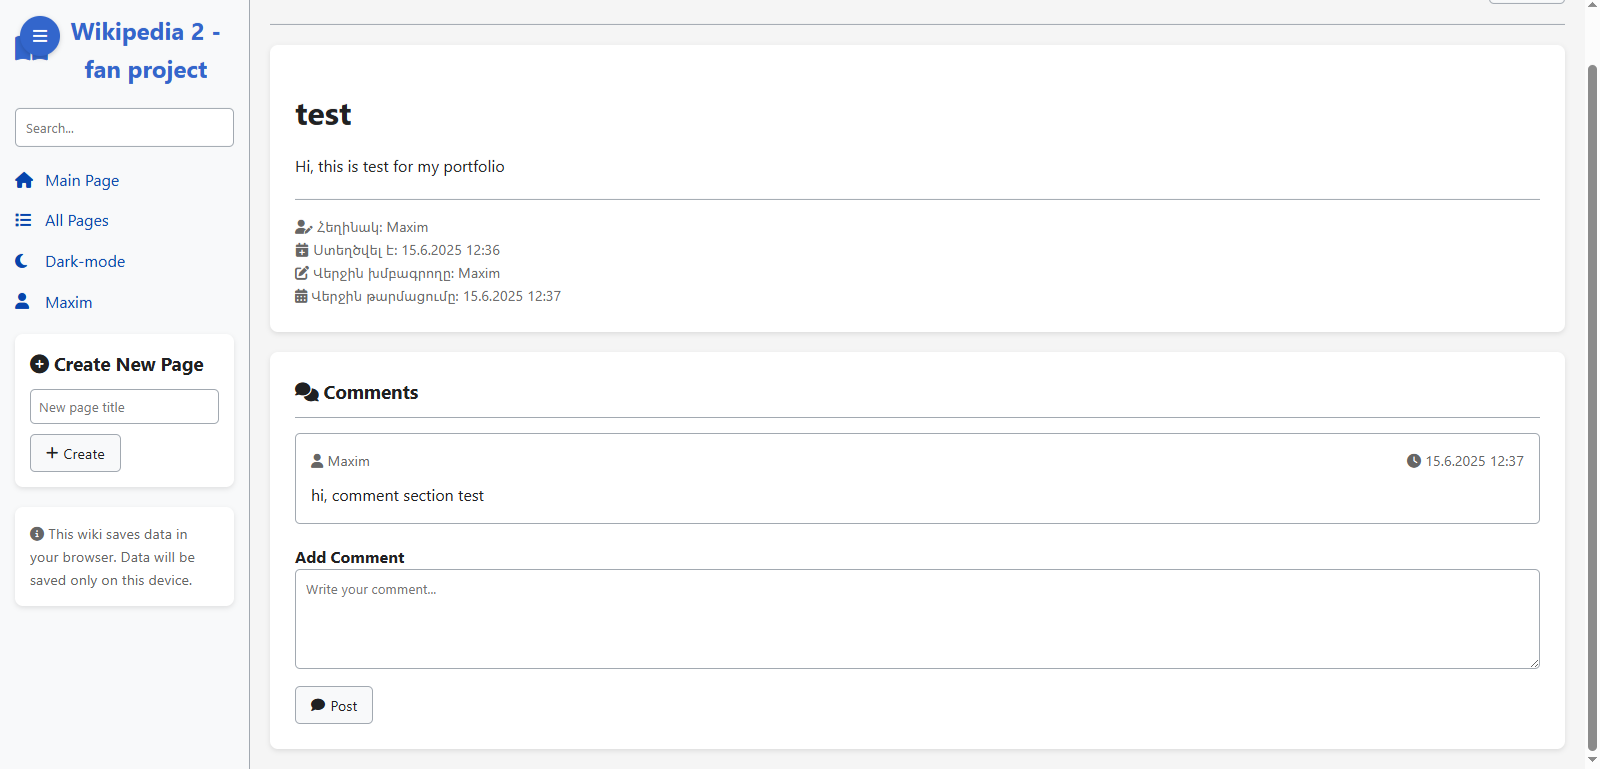Focus the Search field
Viewport: 1600px width, 769px height.
pyautogui.click(x=124, y=128)
